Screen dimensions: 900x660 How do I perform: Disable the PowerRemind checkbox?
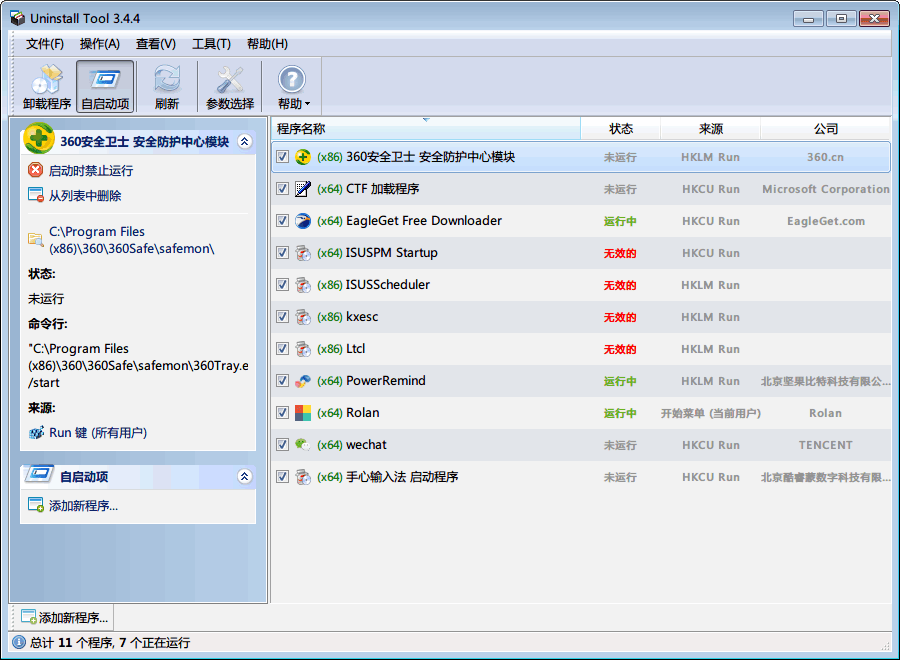tap(282, 381)
